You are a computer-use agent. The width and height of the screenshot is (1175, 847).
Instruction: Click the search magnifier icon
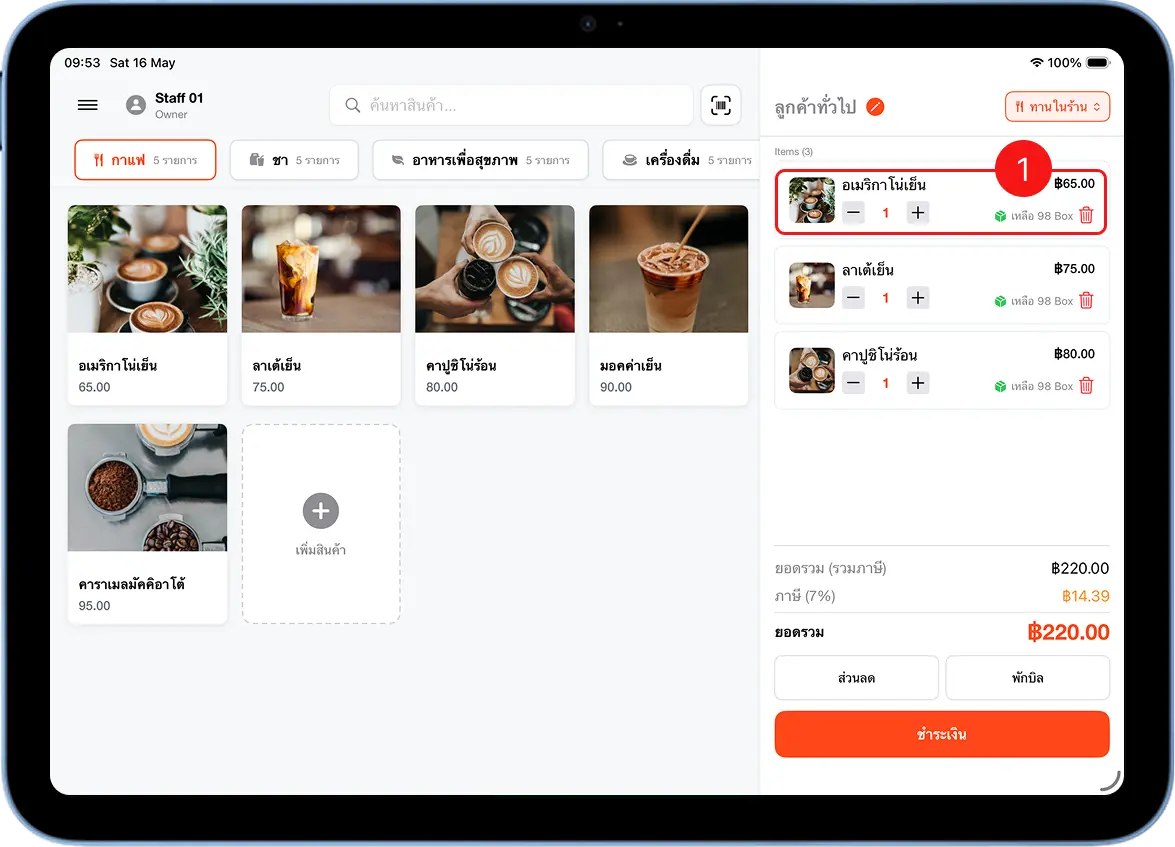click(x=352, y=105)
